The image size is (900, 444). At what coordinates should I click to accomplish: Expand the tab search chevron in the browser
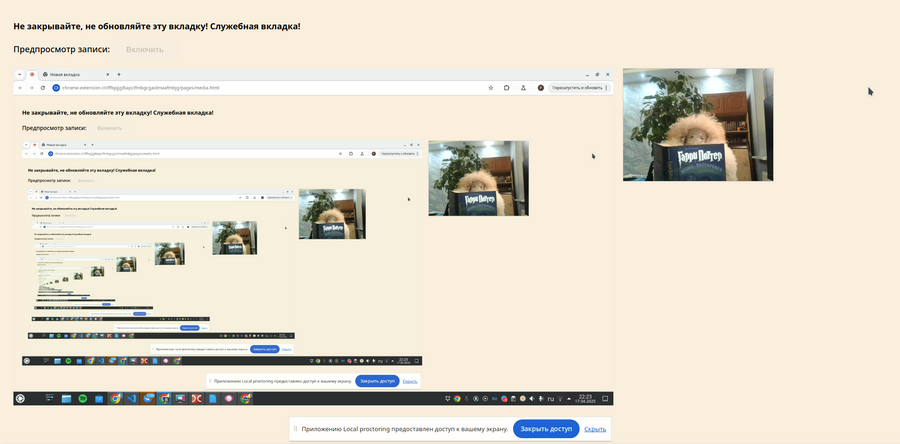point(20,75)
